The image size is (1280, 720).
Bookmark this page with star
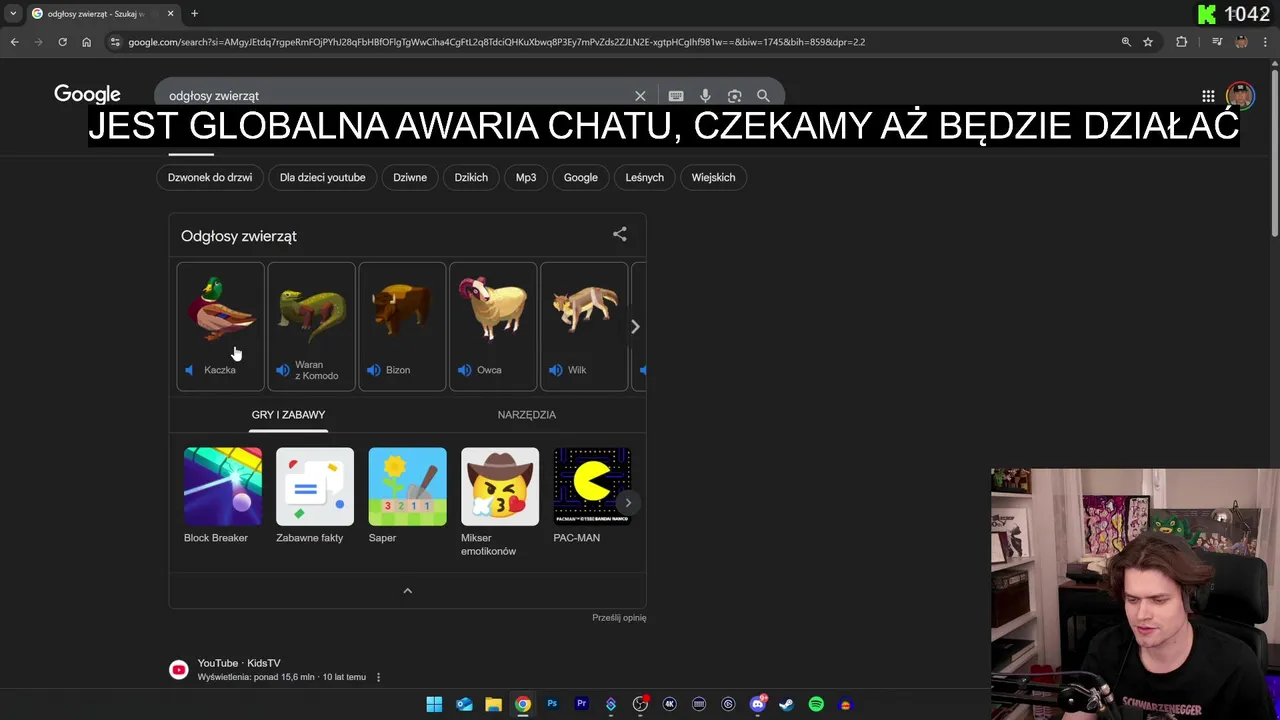(1148, 42)
